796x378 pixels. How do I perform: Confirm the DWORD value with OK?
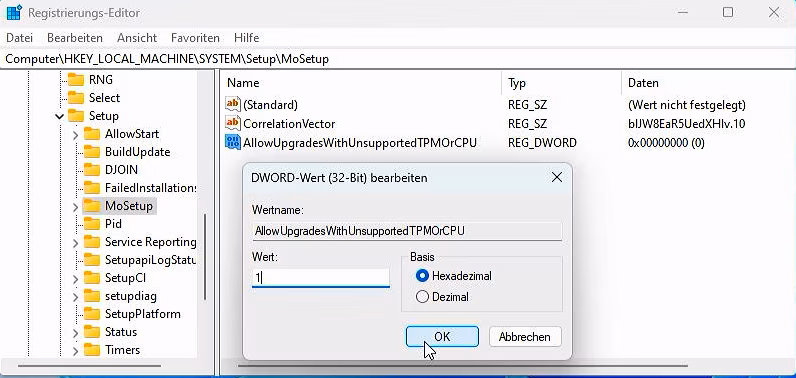pyautogui.click(x=442, y=336)
